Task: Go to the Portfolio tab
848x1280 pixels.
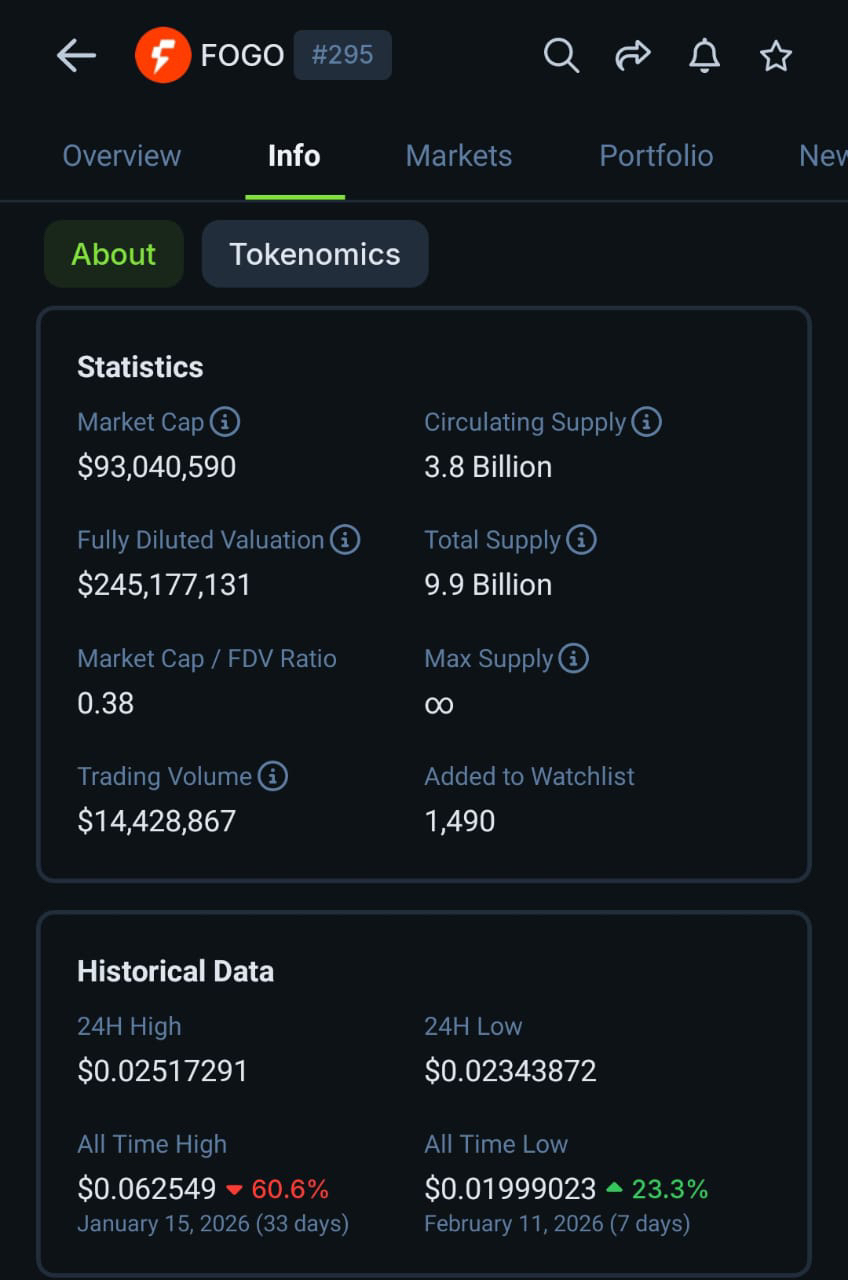Action: pos(656,156)
